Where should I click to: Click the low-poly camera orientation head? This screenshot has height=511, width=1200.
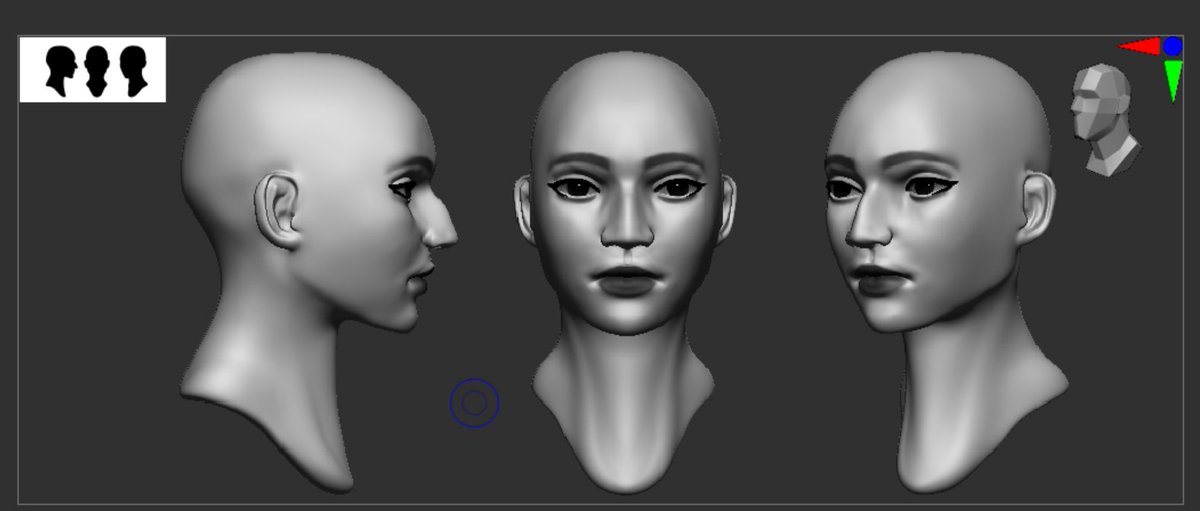1104,121
